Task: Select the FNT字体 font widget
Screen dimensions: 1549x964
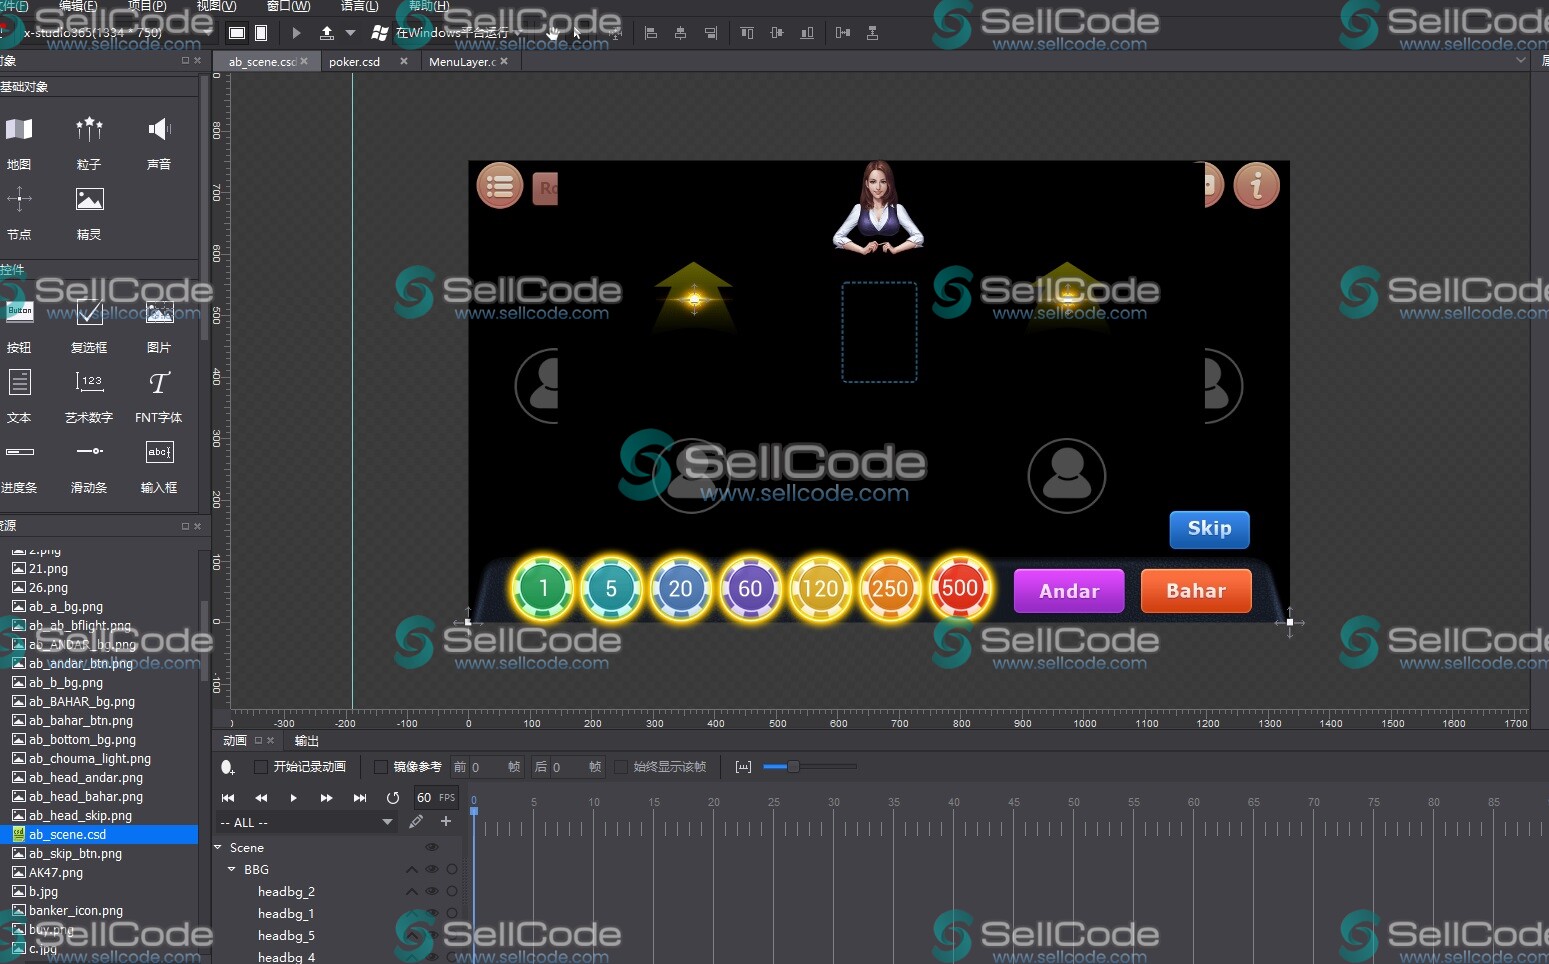Action: click(159, 383)
